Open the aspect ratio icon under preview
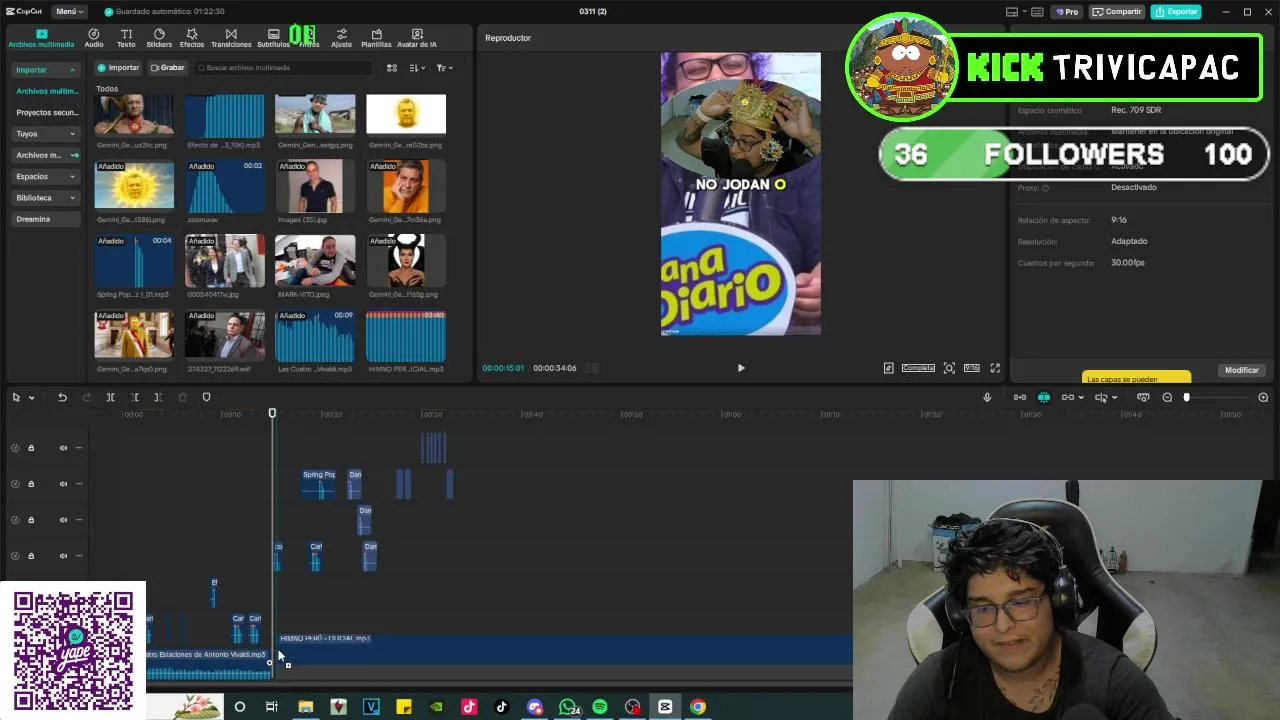This screenshot has height=720, width=1280. 971,368
